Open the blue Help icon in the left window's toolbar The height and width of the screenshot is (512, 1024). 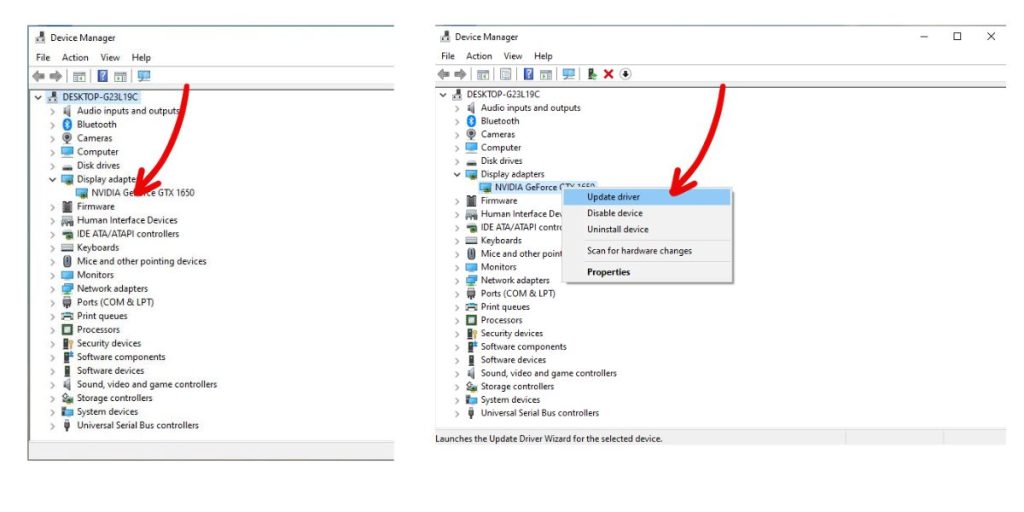(x=103, y=76)
